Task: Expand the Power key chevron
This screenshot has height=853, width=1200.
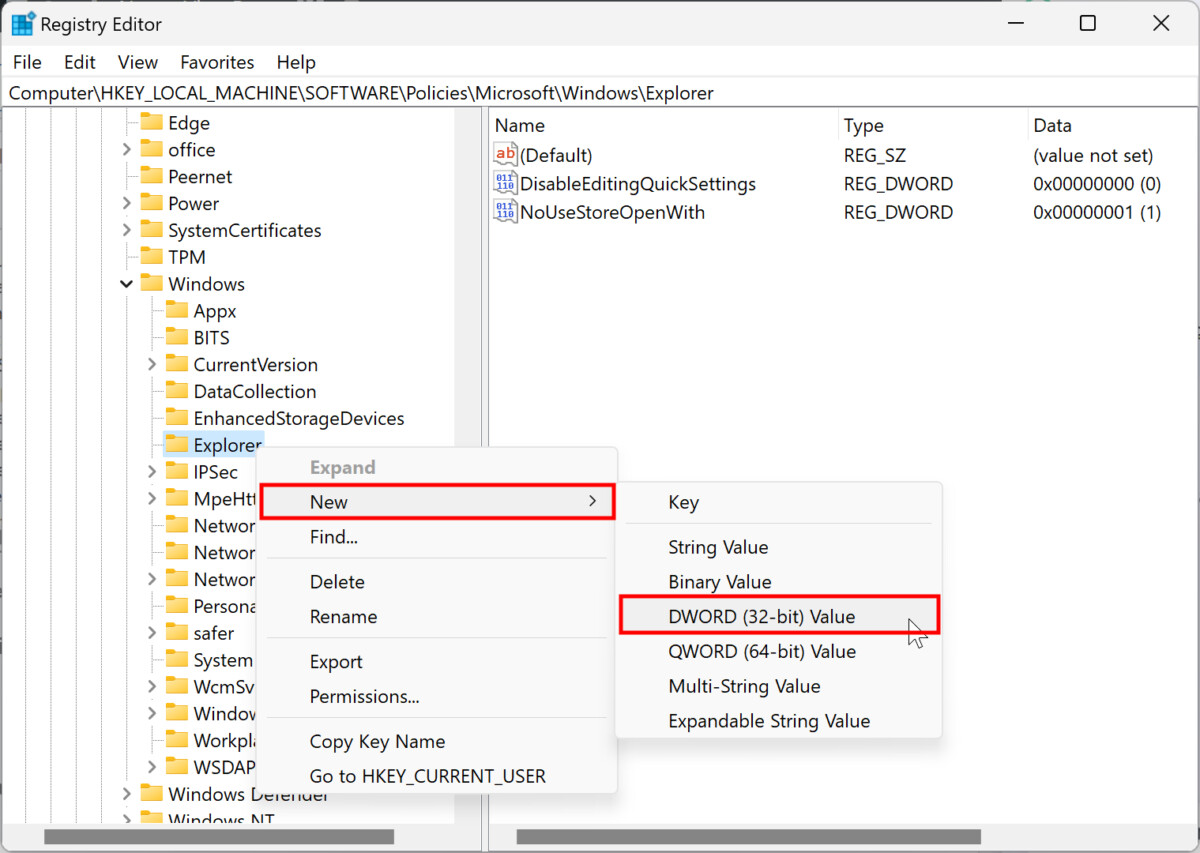Action: [x=127, y=203]
